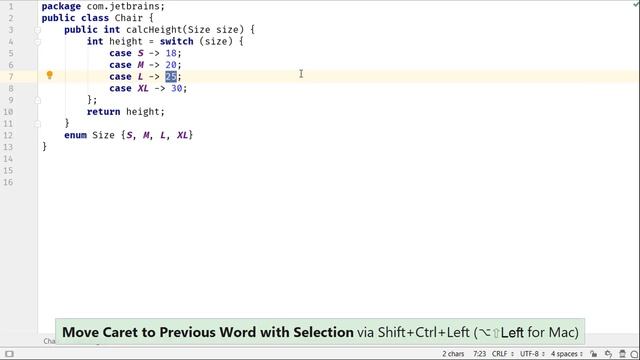Click the 'calcHeight' method name
Image resolution: width=640 pixels, height=360 pixels.
pos(154,30)
